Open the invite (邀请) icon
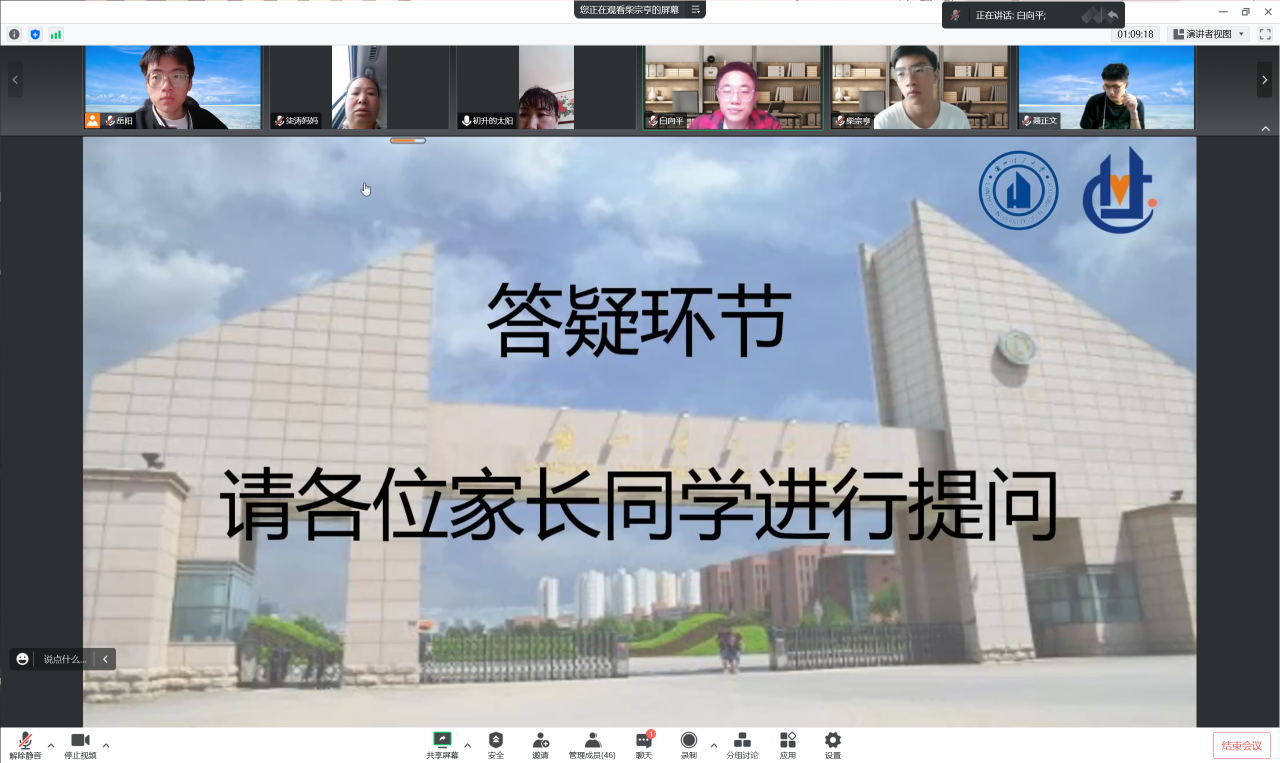This screenshot has width=1280, height=763. point(540,744)
